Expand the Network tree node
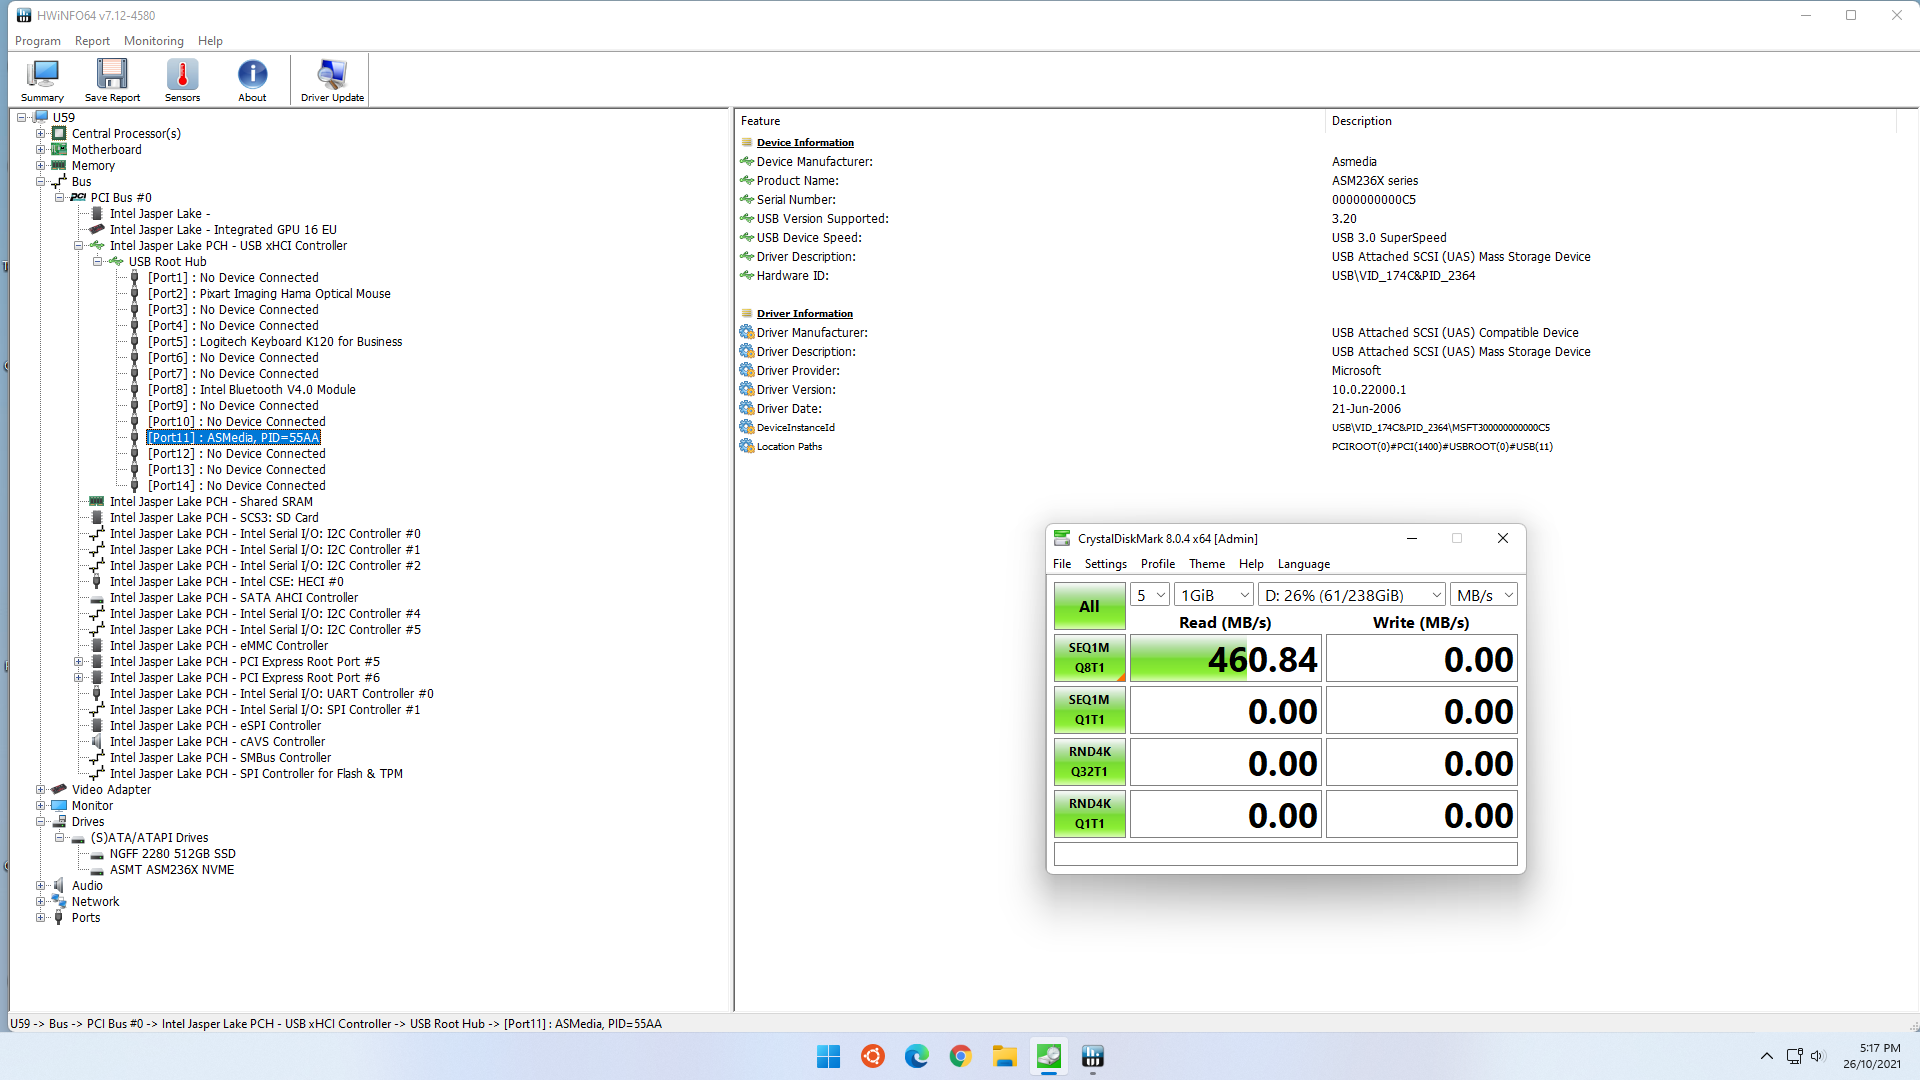 (41, 902)
